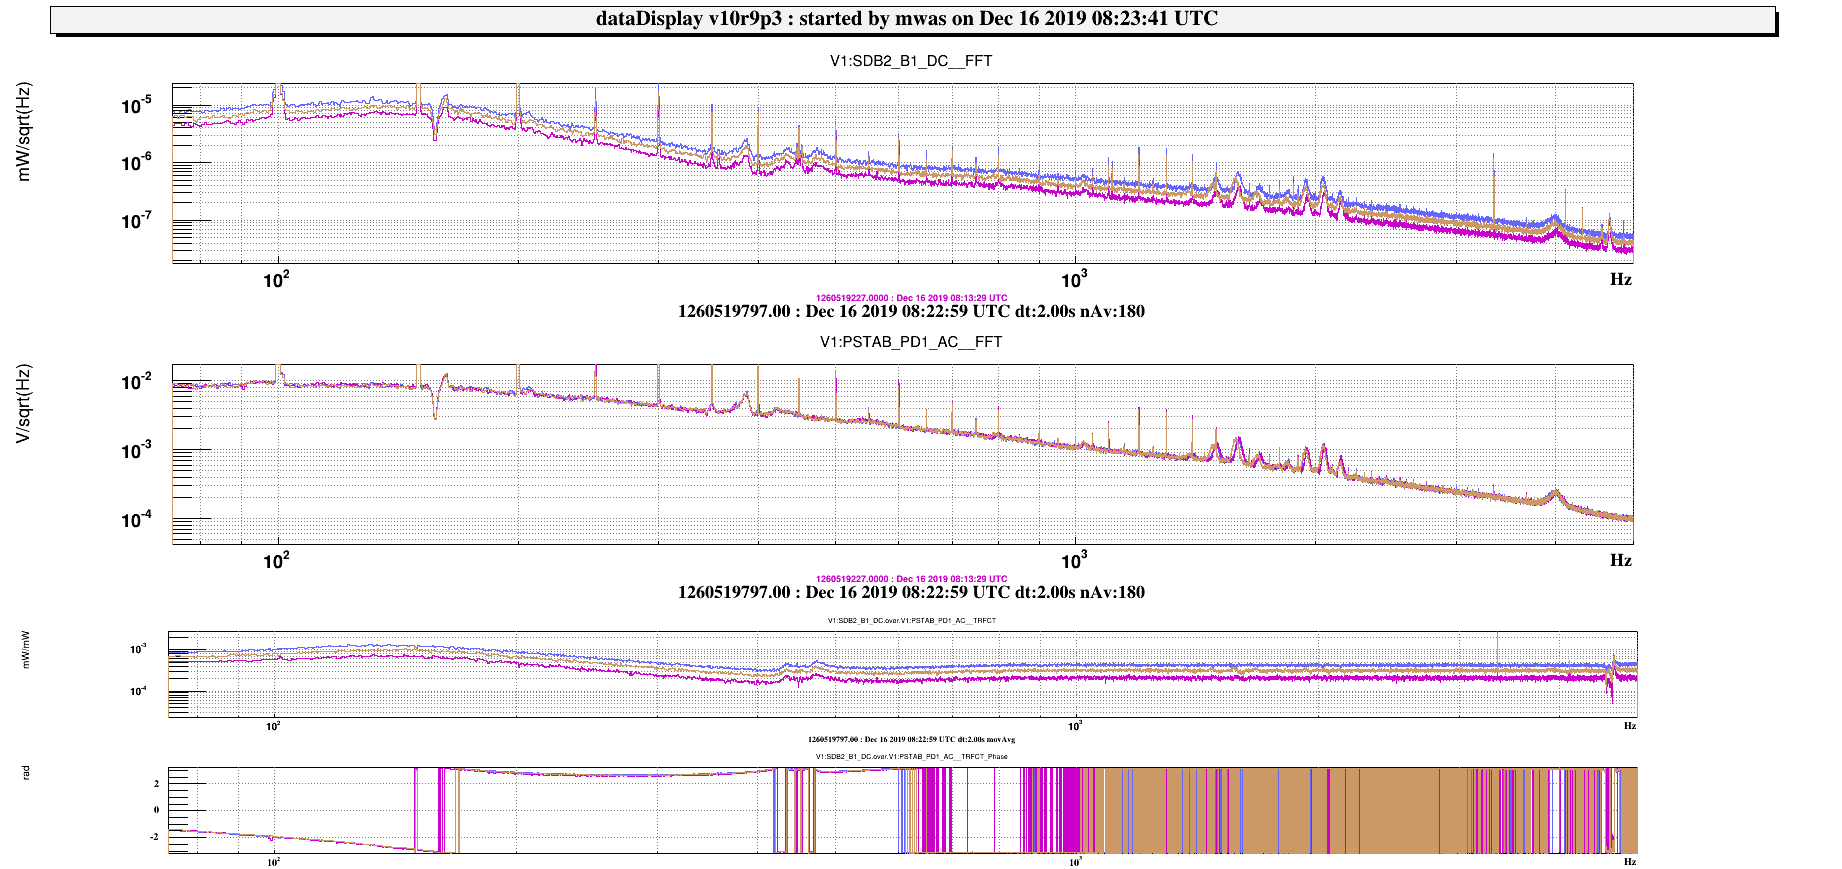Select the V1:PSTAB_PD1_AC__FFT plot title
The image size is (1842, 869).
(x=911, y=342)
